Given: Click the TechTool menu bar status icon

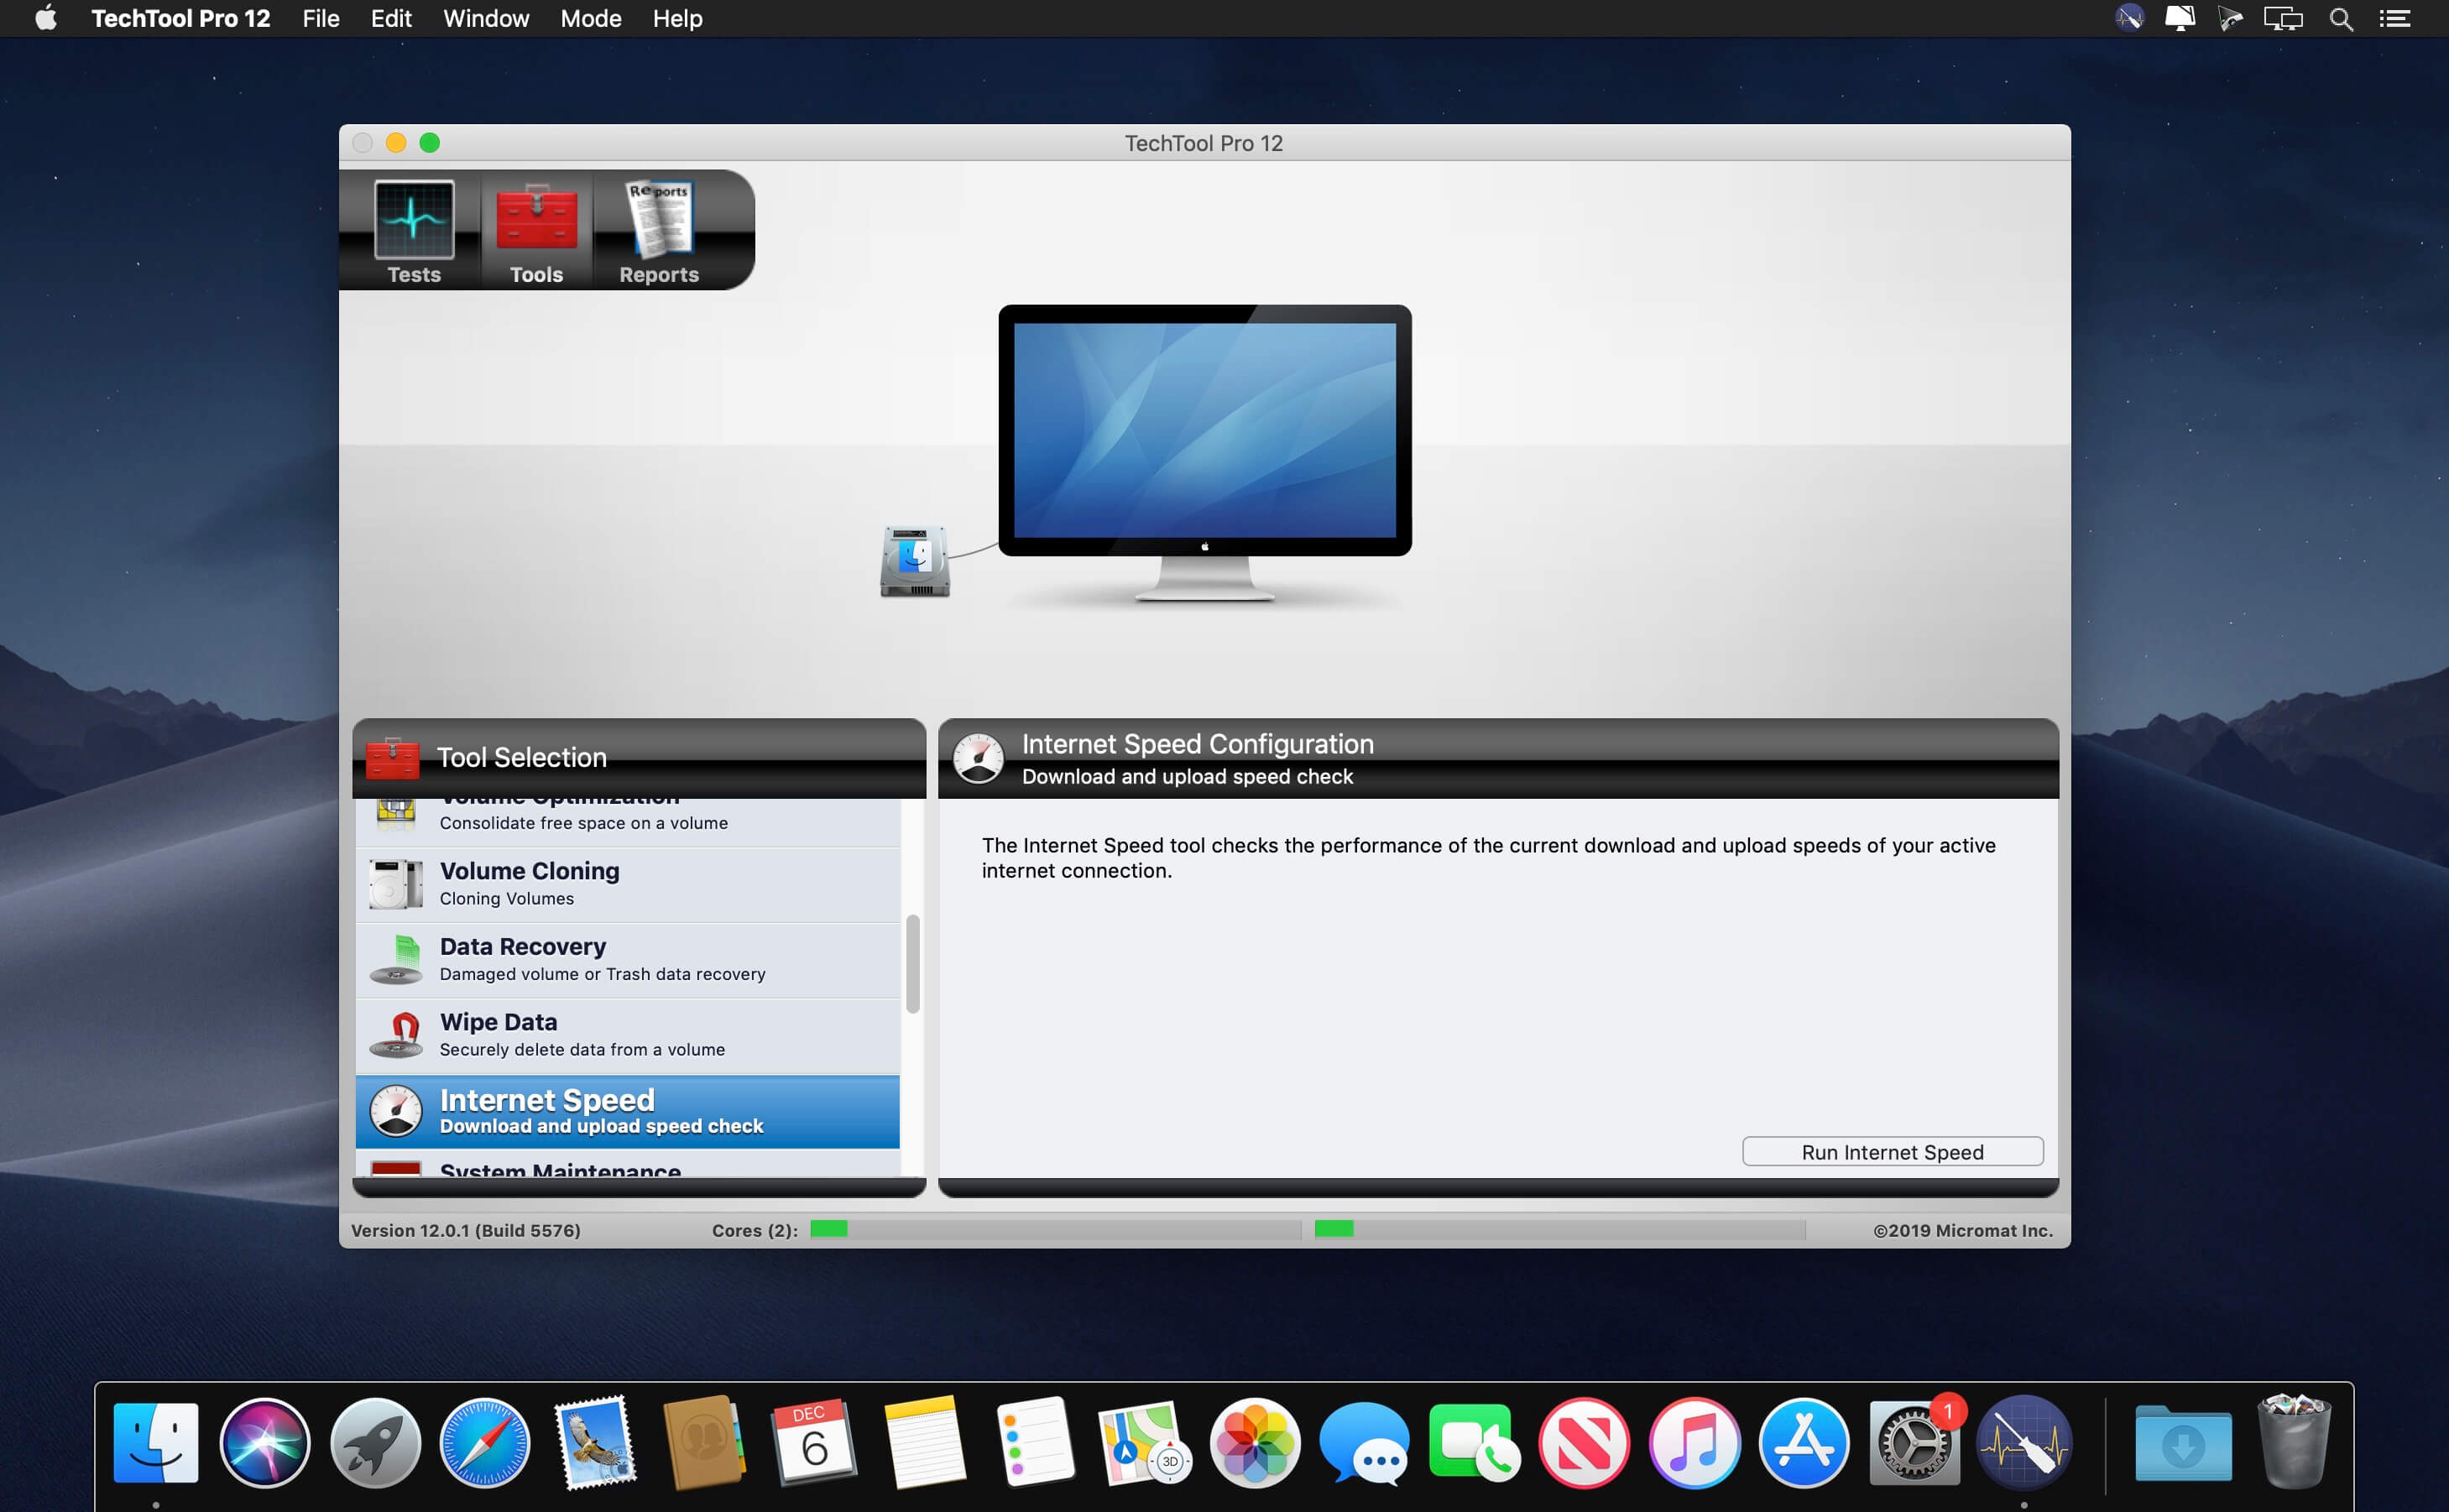Looking at the screenshot, I should coord(2130,18).
